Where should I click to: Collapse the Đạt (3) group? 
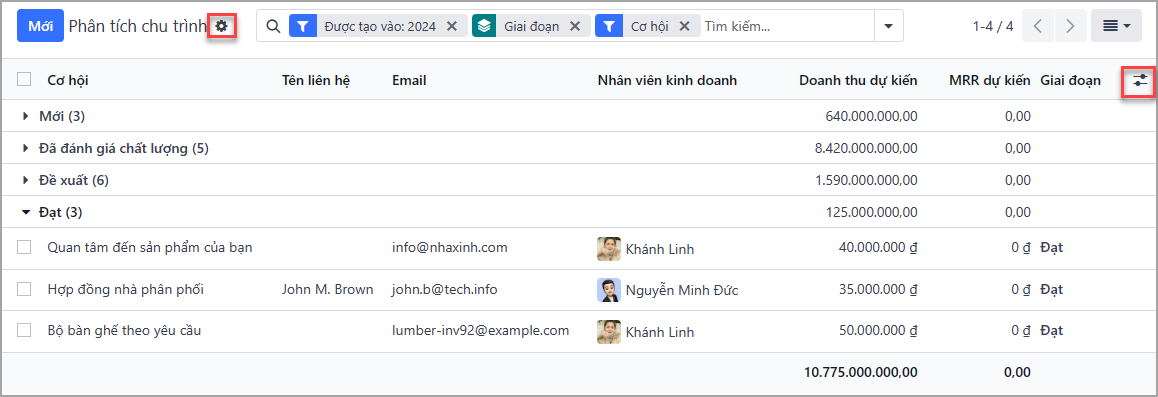pyautogui.click(x=26, y=213)
